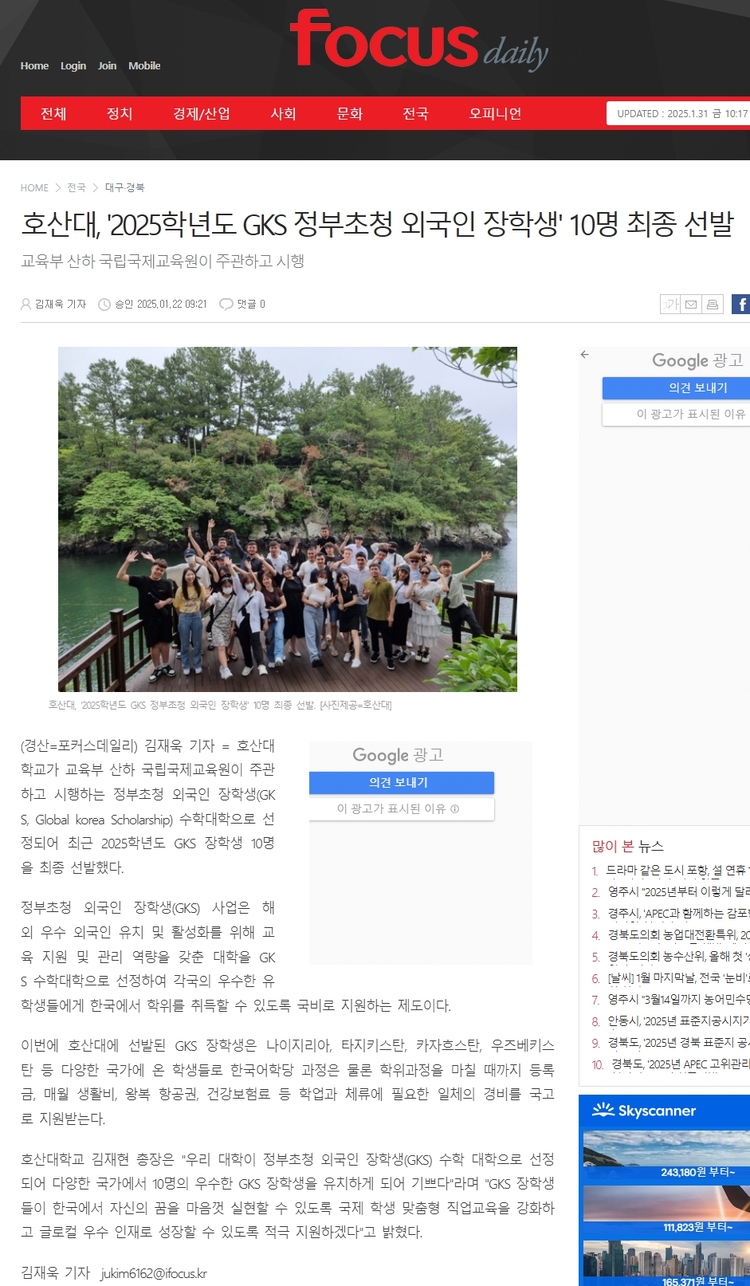Share on Facebook using the f icon
Image resolution: width=750 pixels, height=1286 pixels.
741,304
